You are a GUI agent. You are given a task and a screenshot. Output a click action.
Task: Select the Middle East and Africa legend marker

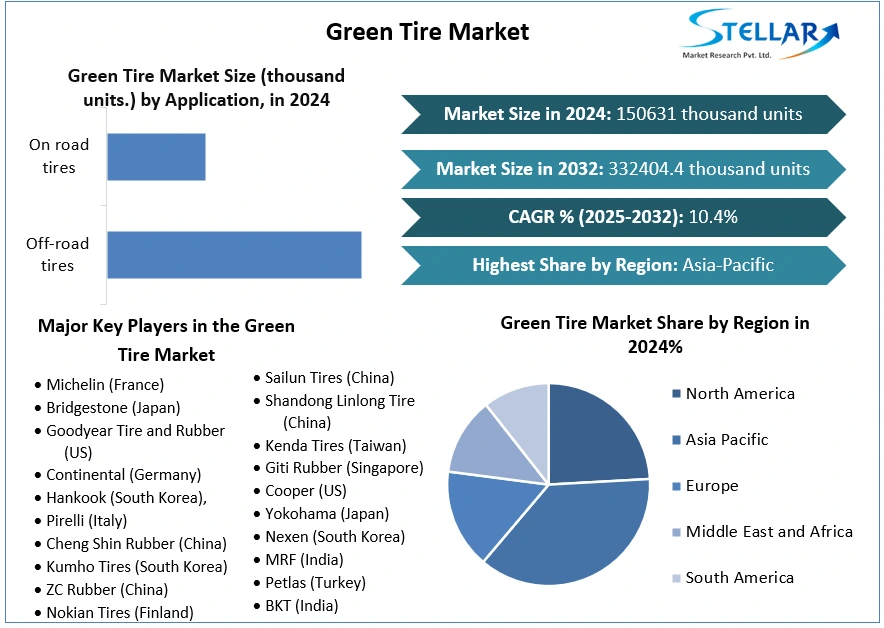[677, 532]
